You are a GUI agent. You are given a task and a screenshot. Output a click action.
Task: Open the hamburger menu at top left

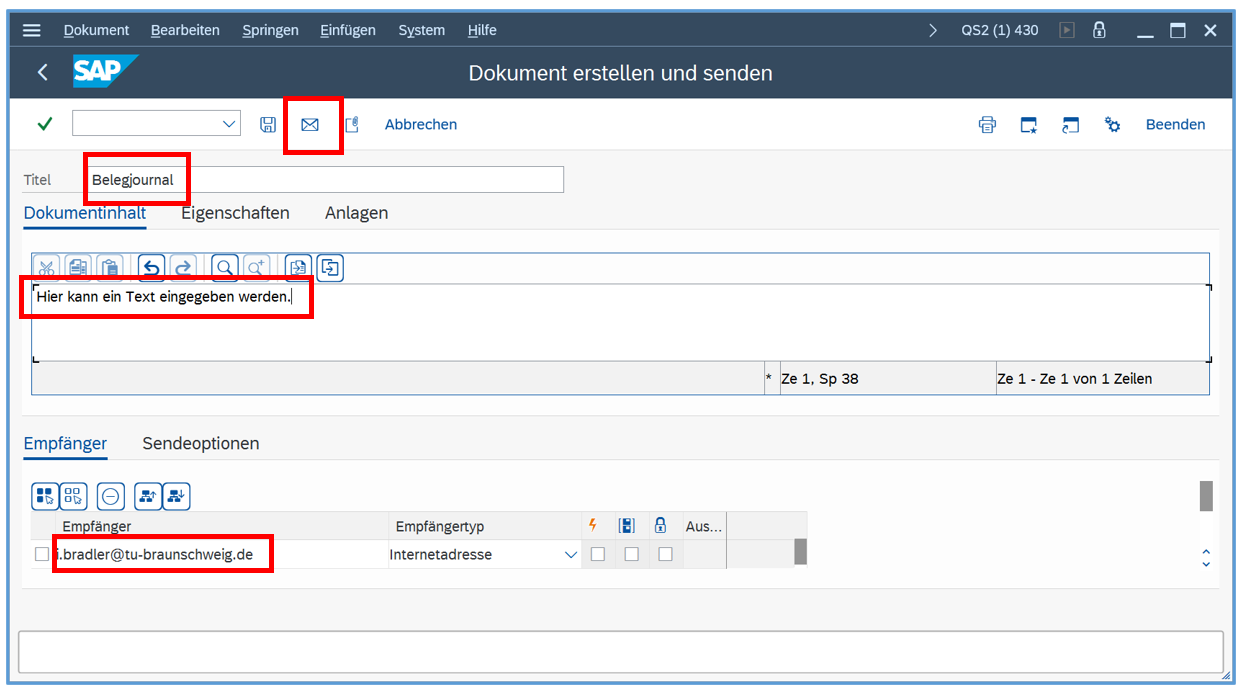point(32,30)
